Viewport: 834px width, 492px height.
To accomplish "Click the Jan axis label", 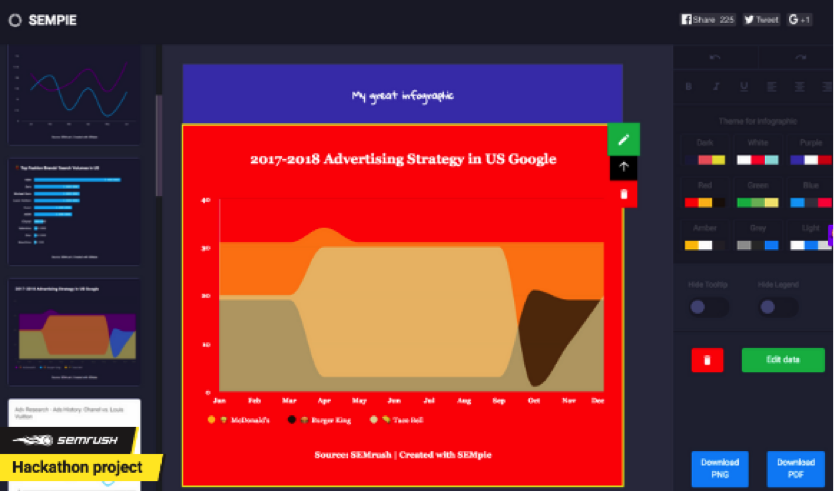I will 219,401.
